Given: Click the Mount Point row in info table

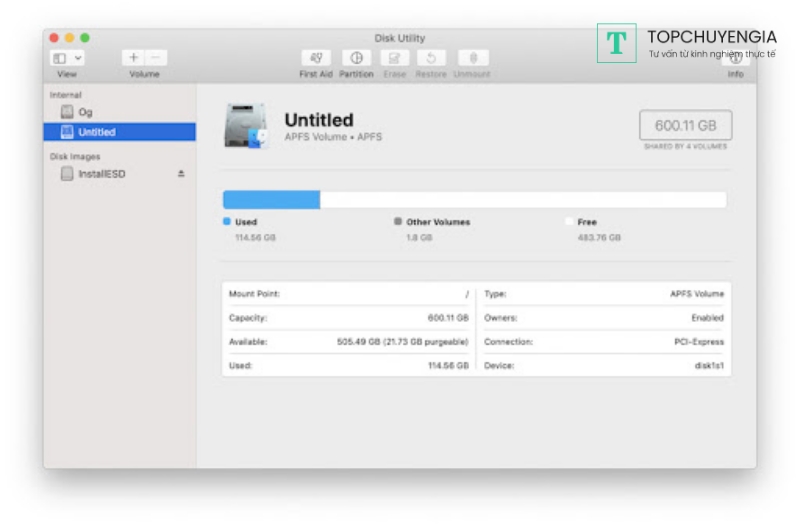Looking at the screenshot, I should [348, 294].
